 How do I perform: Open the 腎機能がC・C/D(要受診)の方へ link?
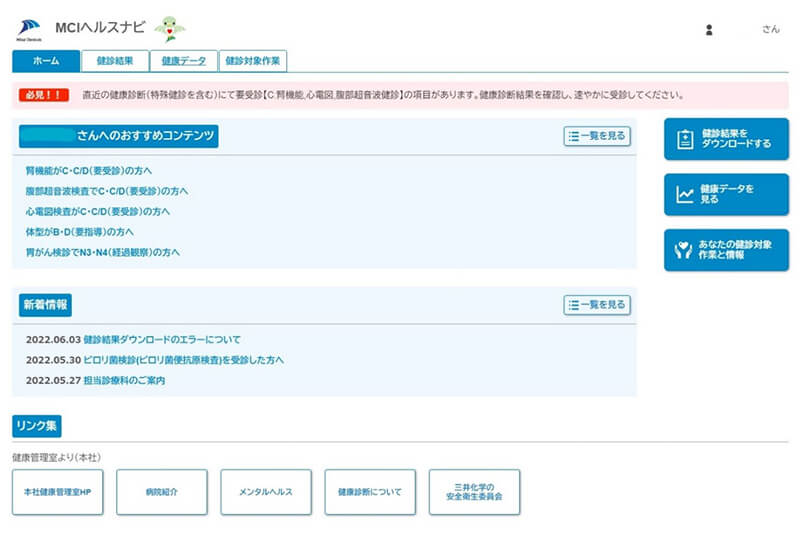click(88, 171)
